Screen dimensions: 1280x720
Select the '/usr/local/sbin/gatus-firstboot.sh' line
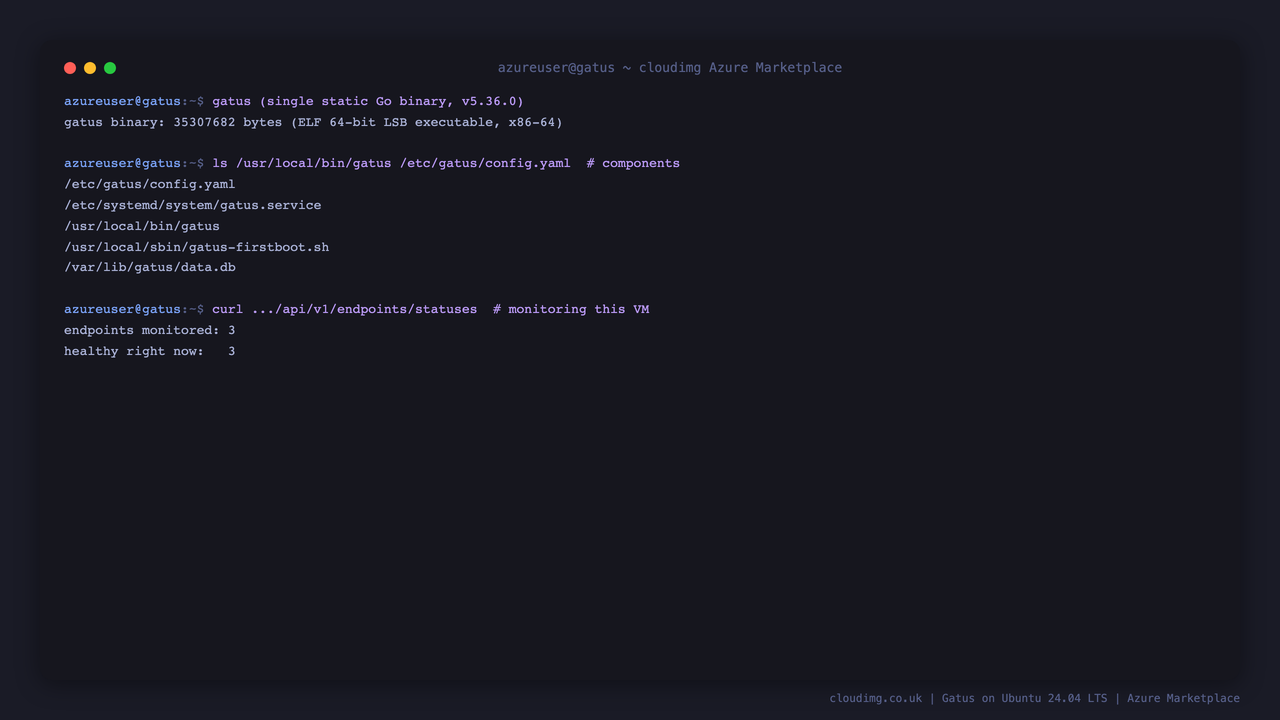point(197,247)
